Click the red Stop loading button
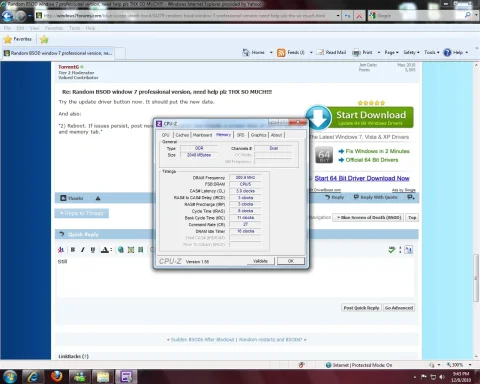This screenshot has height=384, width=480. pyautogui.click(x=359, y=16)
